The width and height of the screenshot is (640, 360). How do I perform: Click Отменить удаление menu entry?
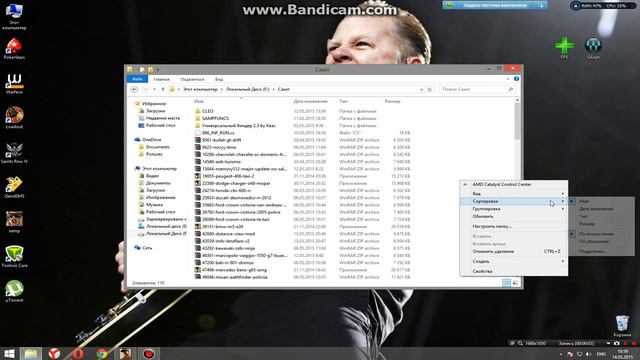coord(513,251)
